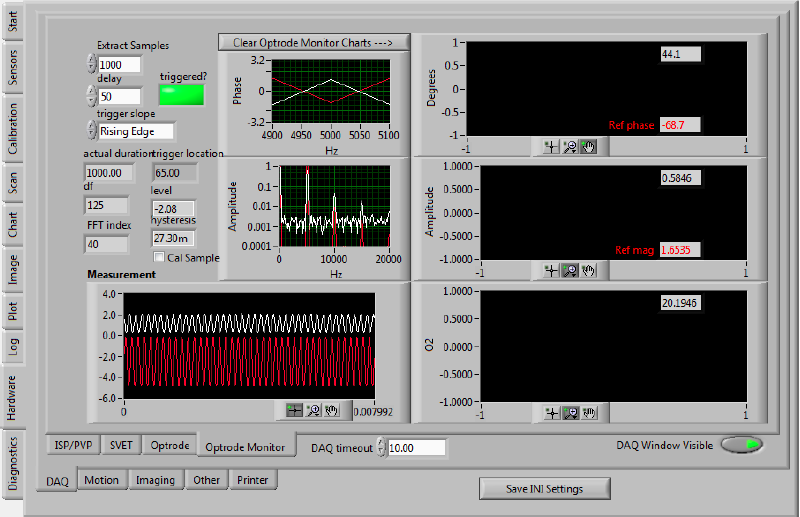Switch to the Other tab

[206, 480]
